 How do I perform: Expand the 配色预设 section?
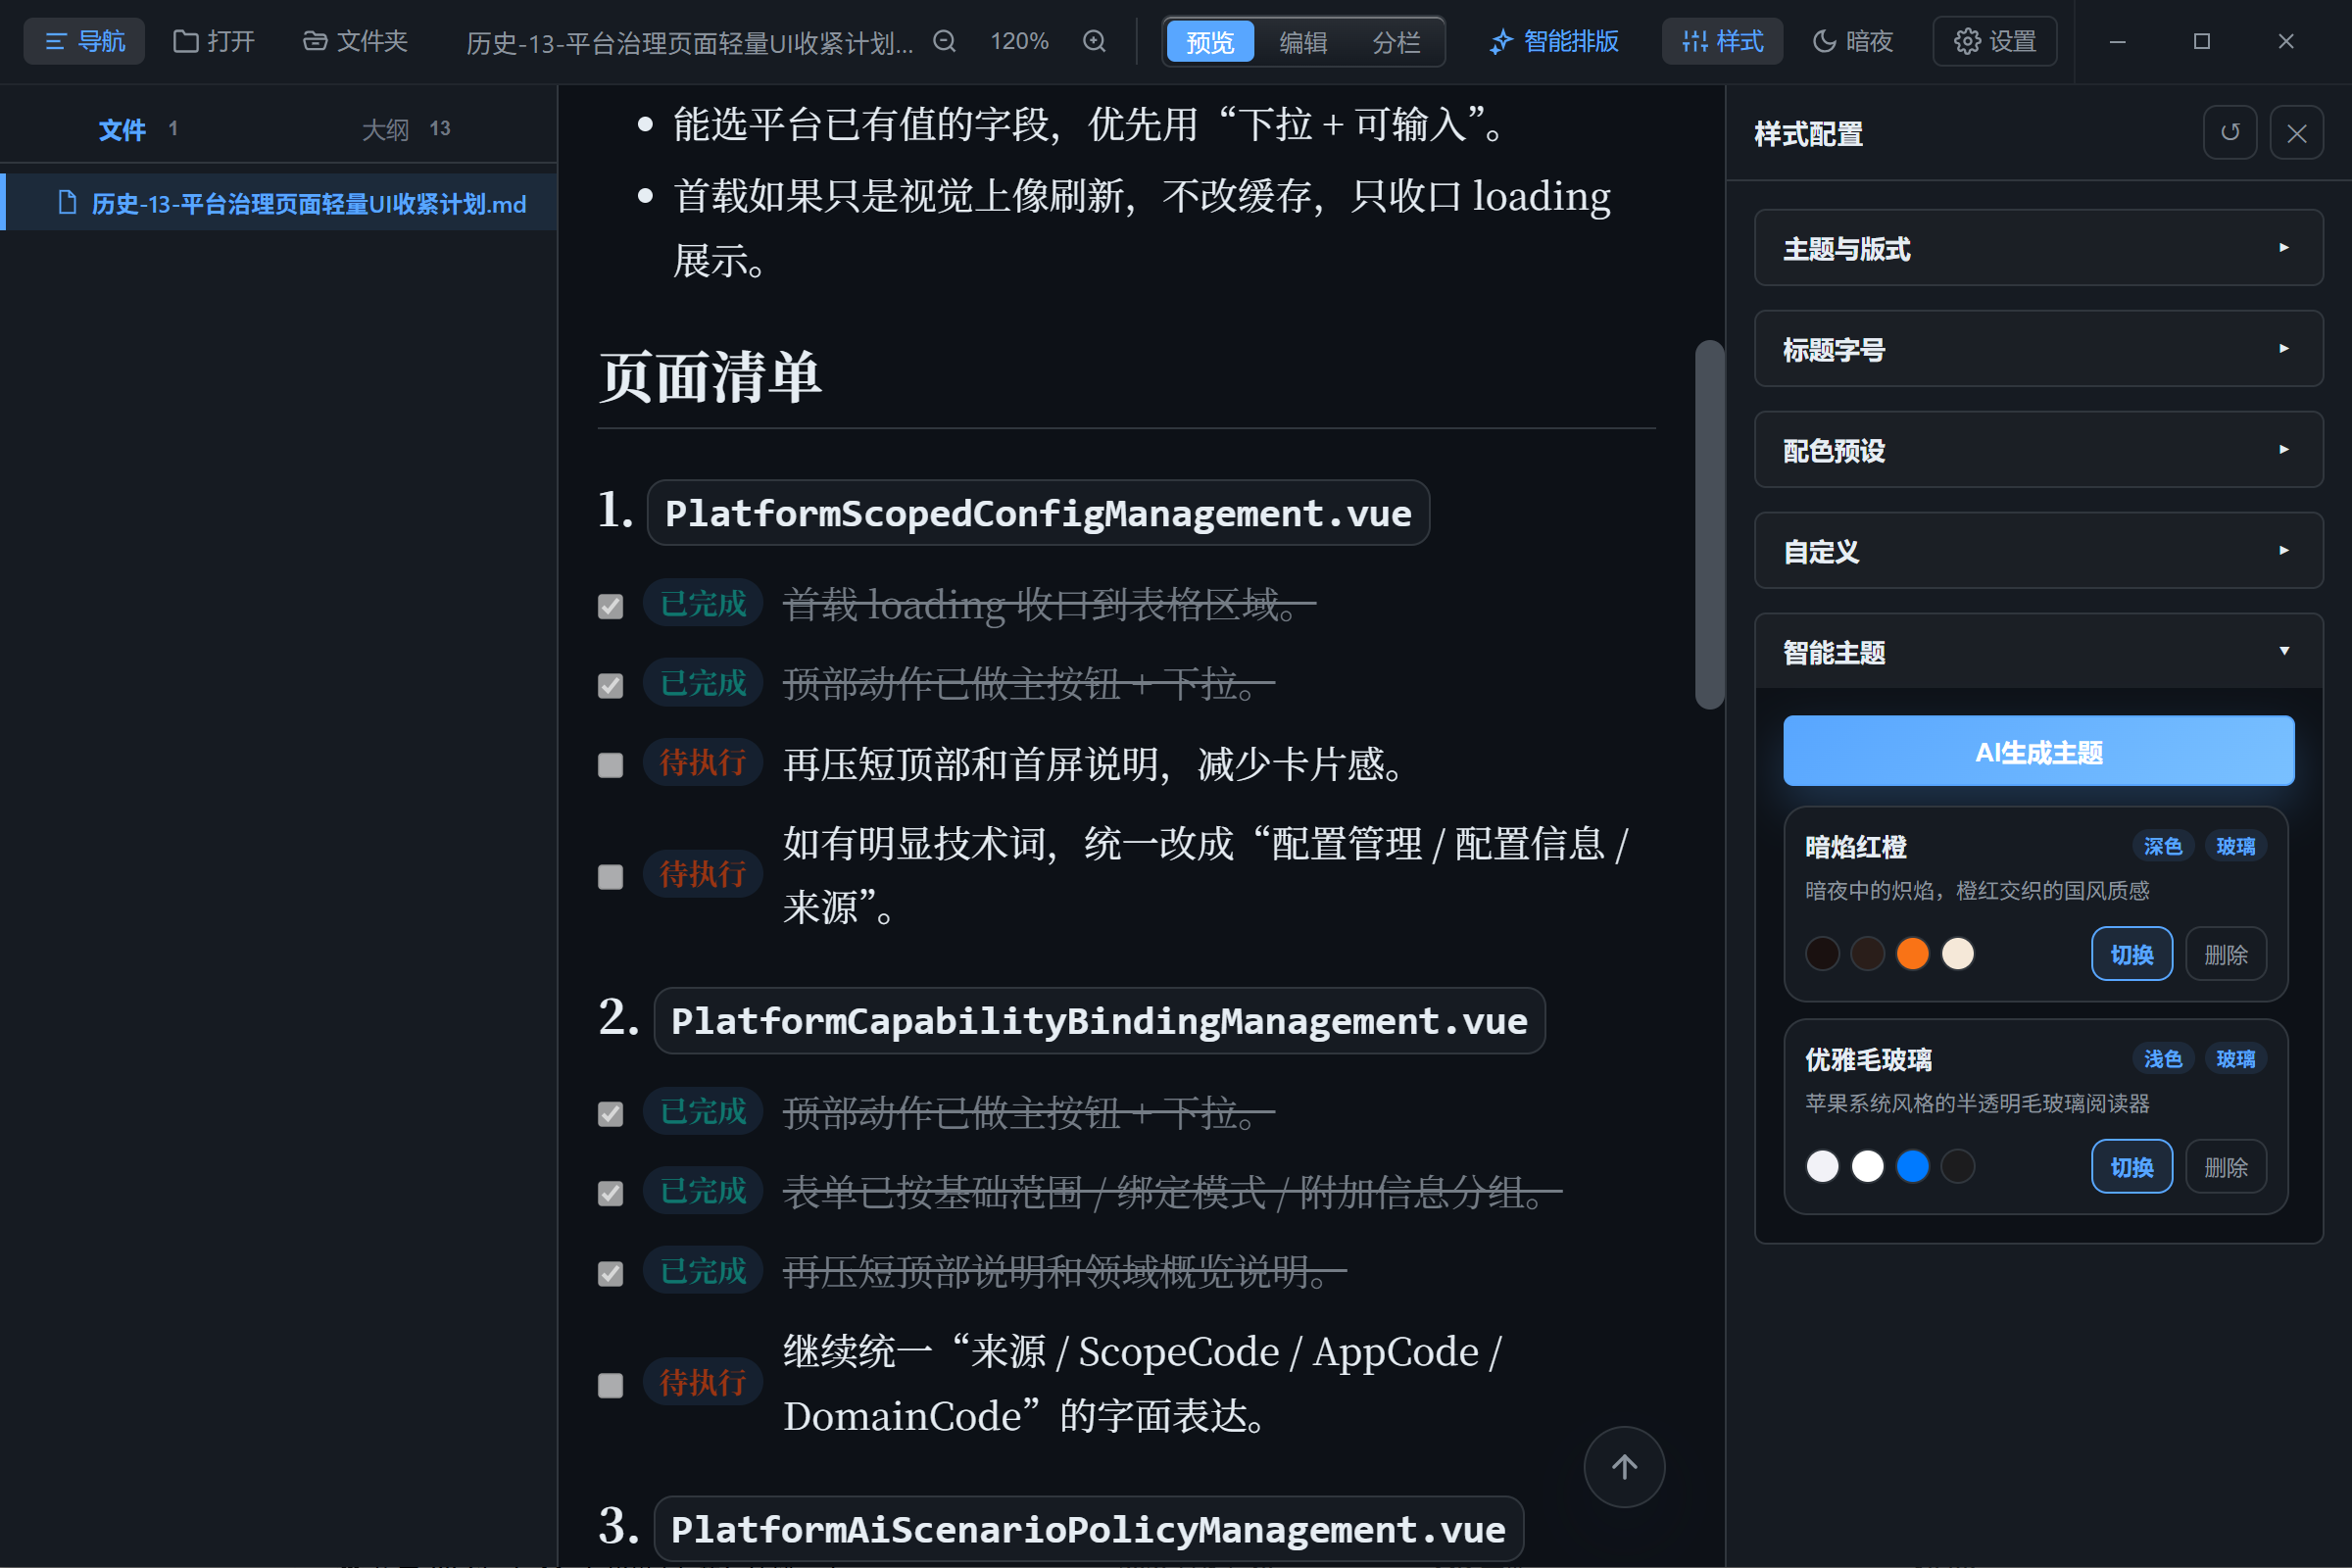2038,450
